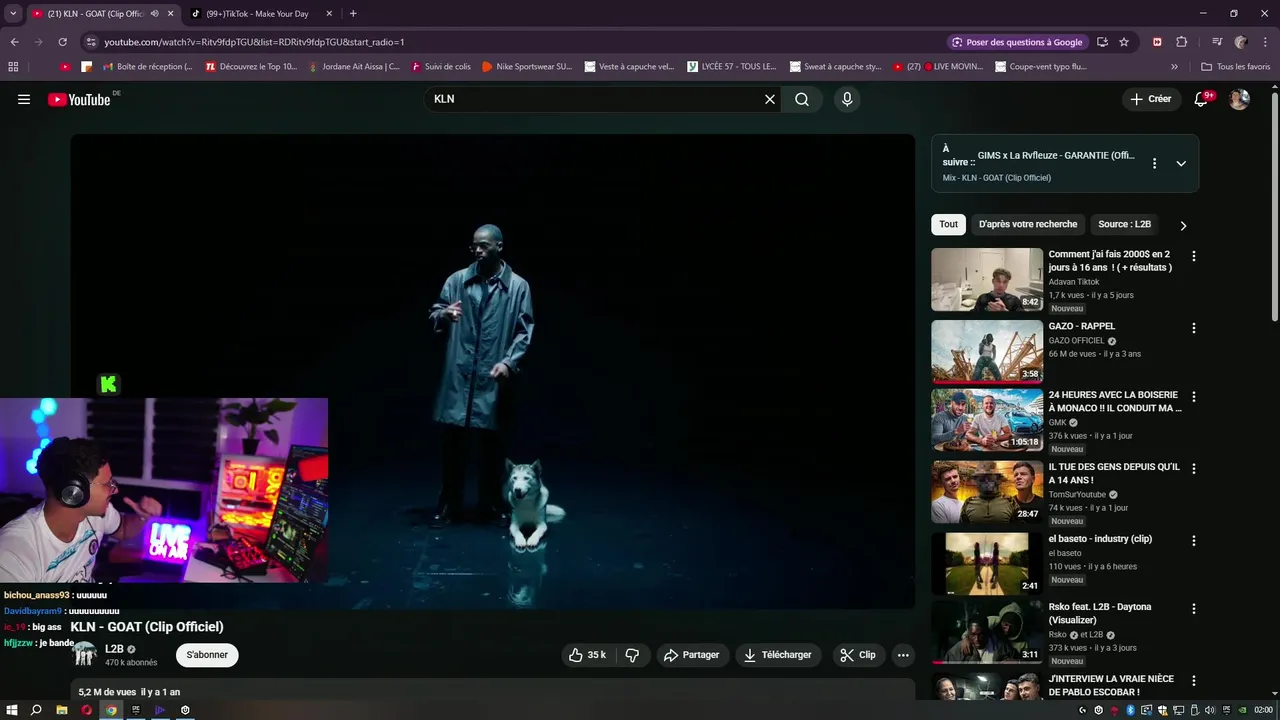This screenshot has height=720, width=1280.
Task: Create a clip with Clip button
Action: 858,655
